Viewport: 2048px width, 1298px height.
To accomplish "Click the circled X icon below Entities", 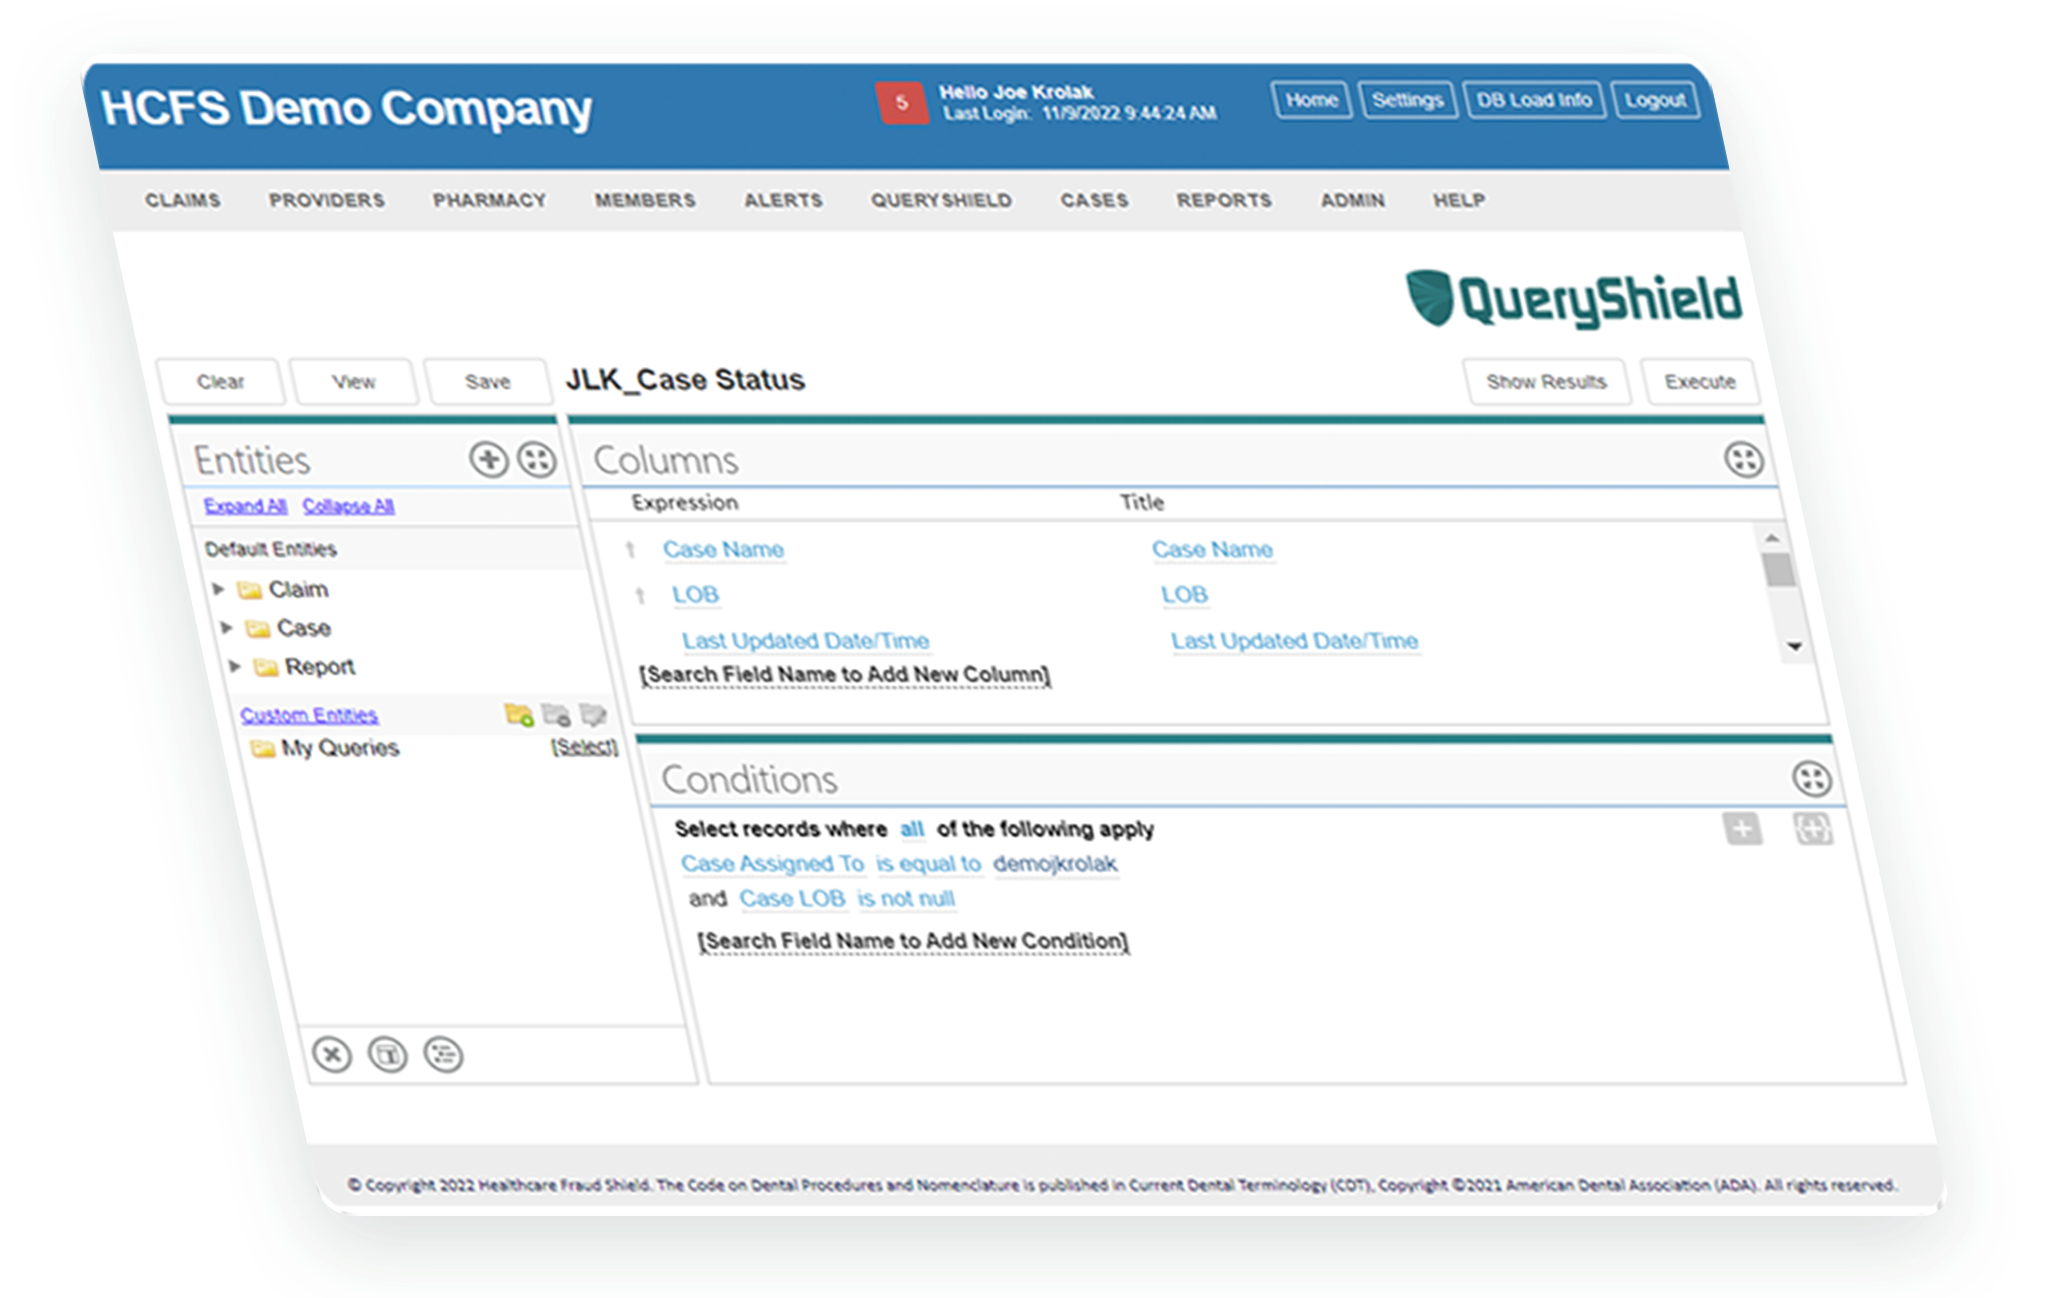I will [x=332, y=1054].
